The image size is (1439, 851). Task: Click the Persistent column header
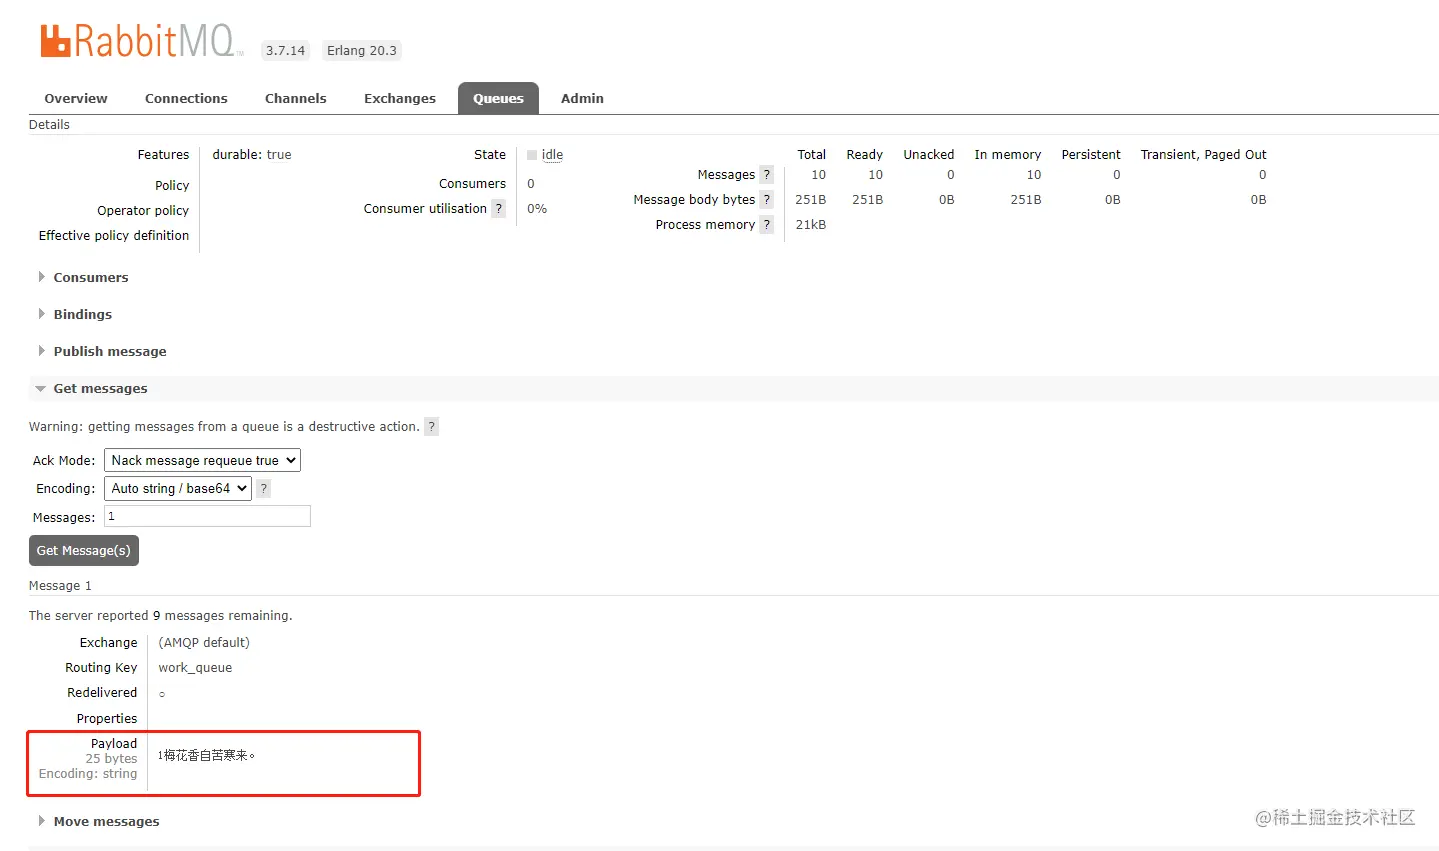click(x=1091, y=155)
